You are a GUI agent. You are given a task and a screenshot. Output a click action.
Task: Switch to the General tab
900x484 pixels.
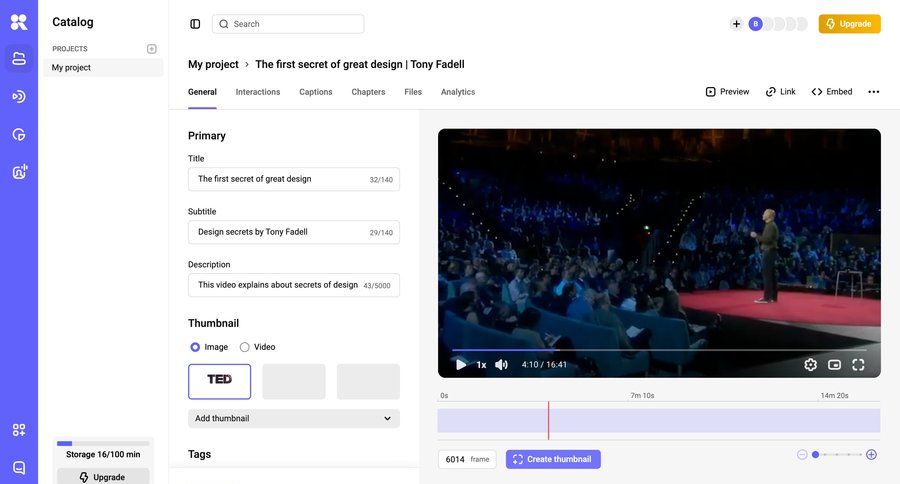click(202, 92)
